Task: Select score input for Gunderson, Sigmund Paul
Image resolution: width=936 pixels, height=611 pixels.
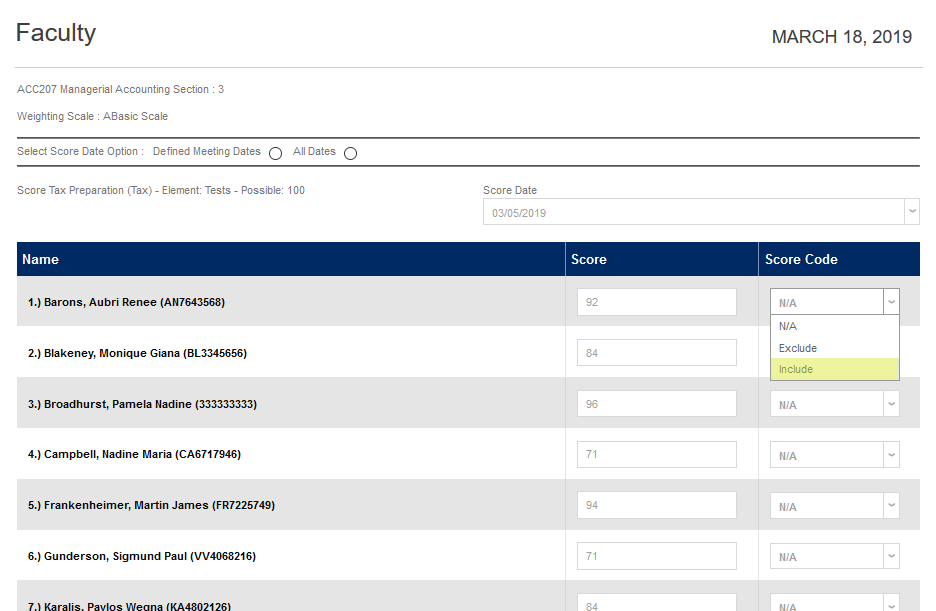Action: pos(656,557)
